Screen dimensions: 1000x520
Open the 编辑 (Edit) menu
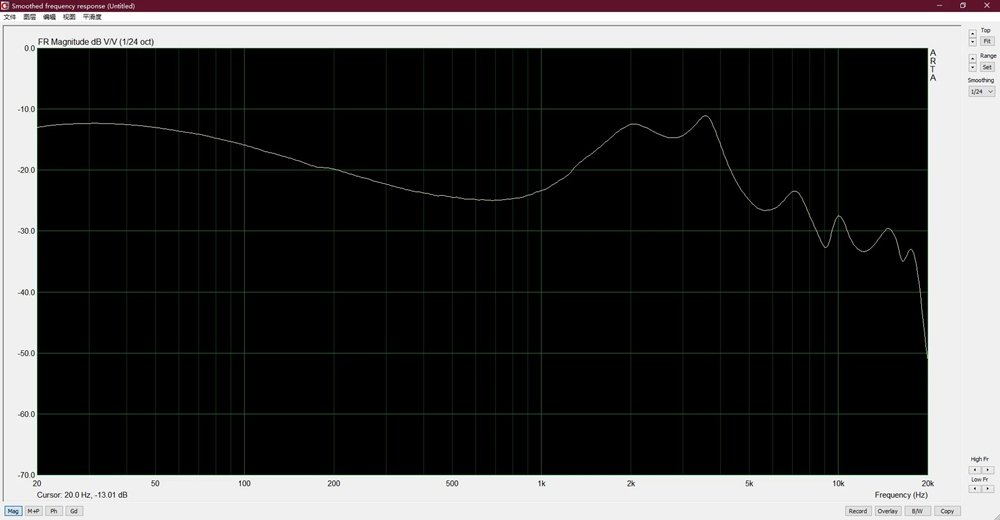50,17
